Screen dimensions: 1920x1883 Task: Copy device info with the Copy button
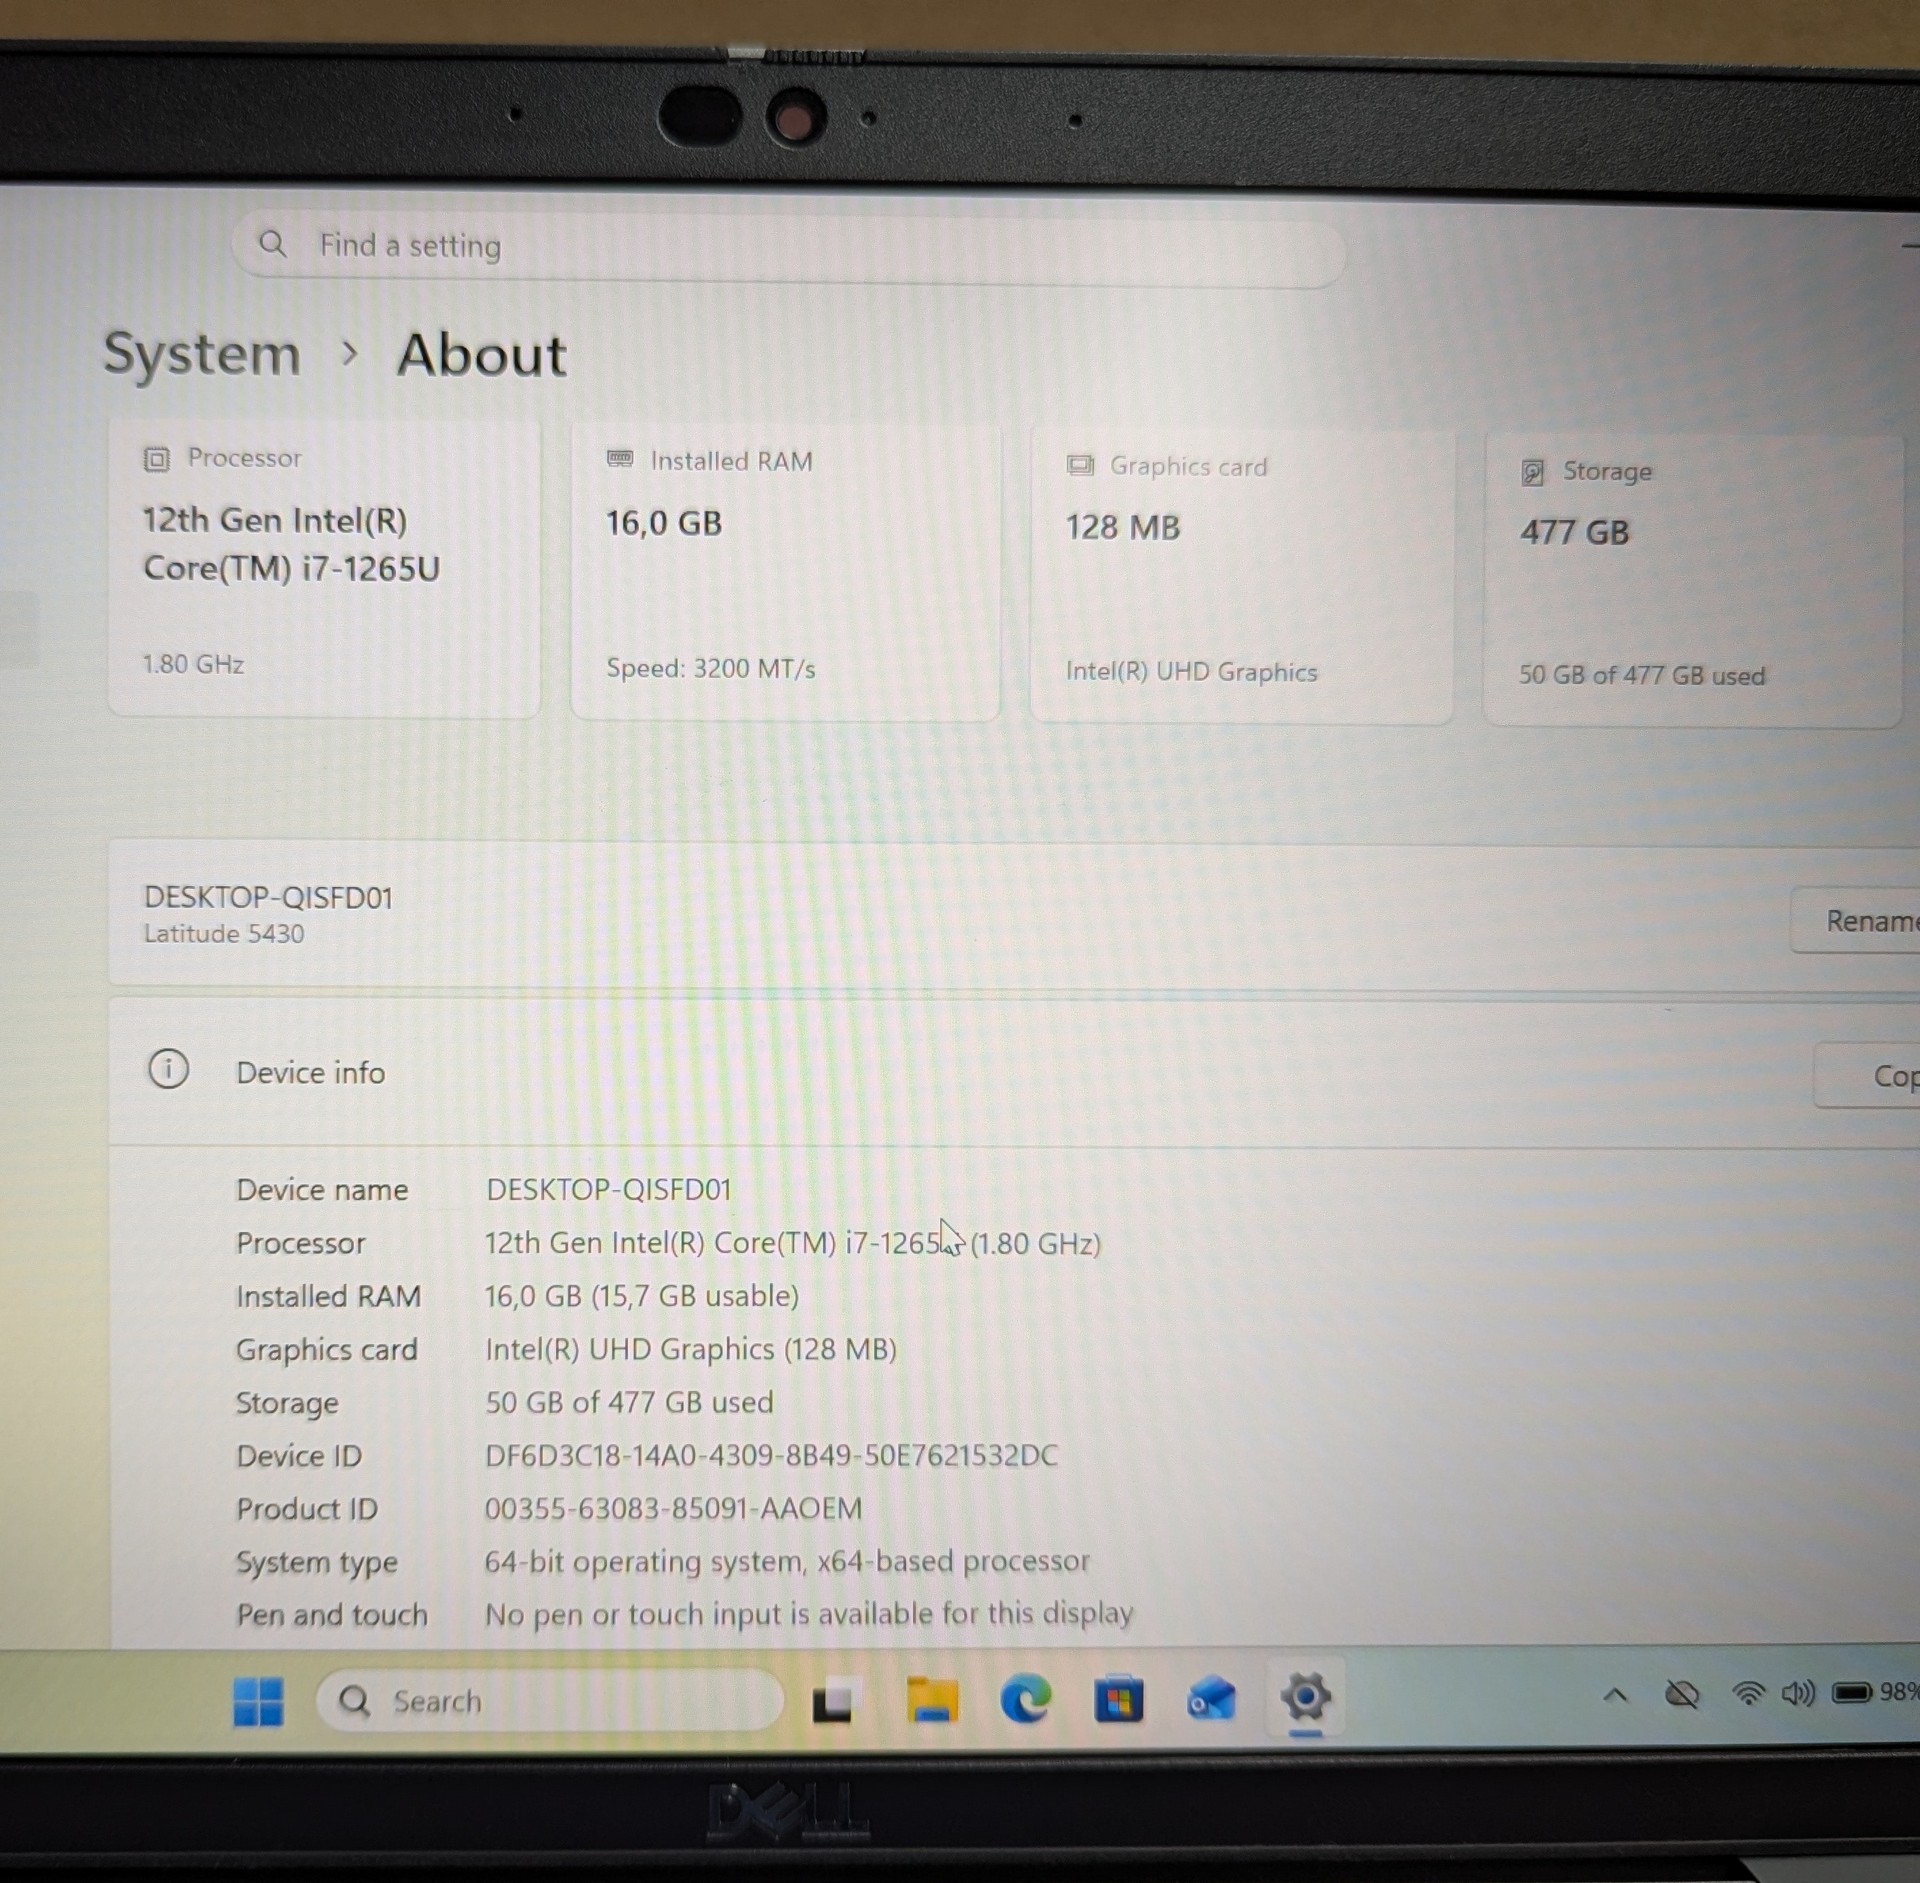1868,1075
